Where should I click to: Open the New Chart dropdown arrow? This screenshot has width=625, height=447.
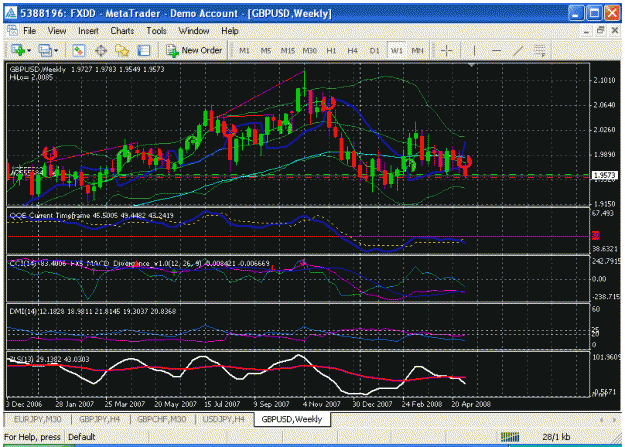29,51
